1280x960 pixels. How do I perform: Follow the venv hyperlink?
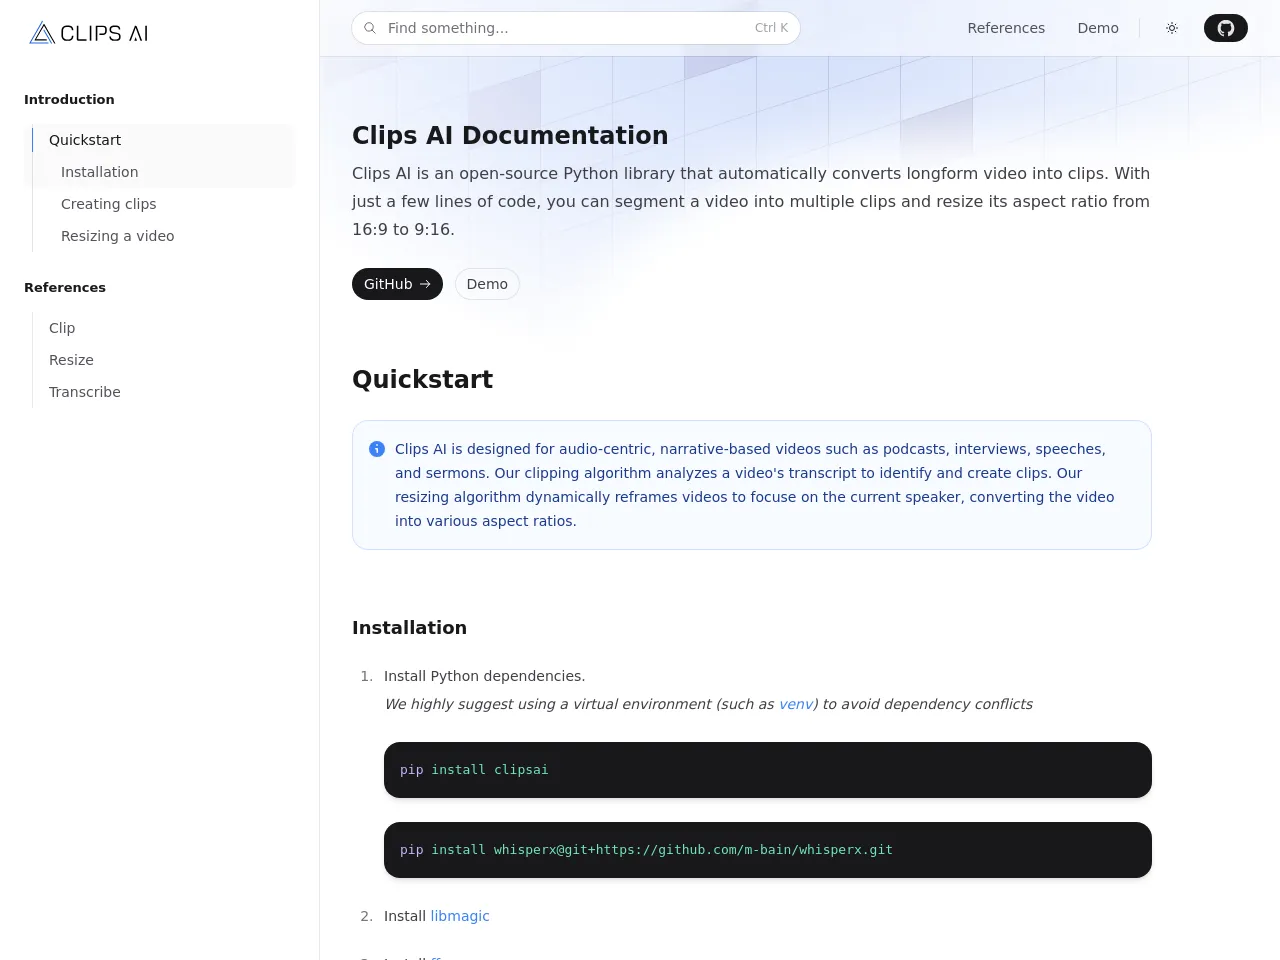click(x=796, y=704)
